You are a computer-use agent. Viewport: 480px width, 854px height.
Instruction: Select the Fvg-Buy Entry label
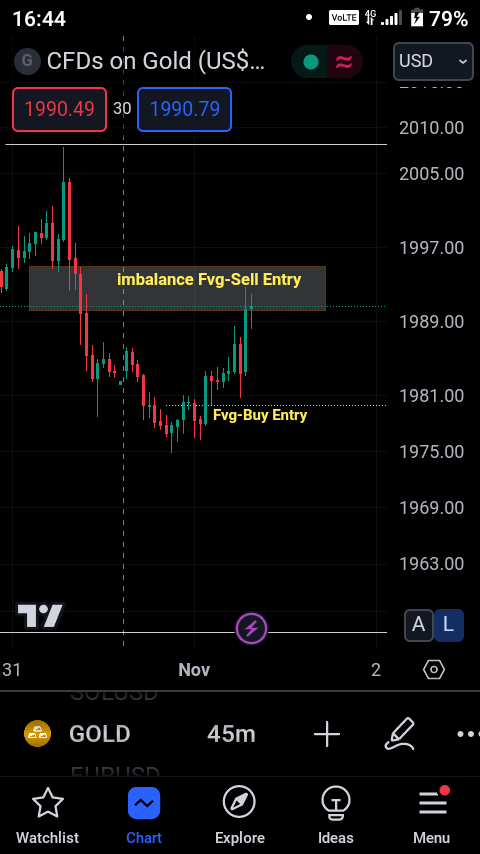pos(260,415)
